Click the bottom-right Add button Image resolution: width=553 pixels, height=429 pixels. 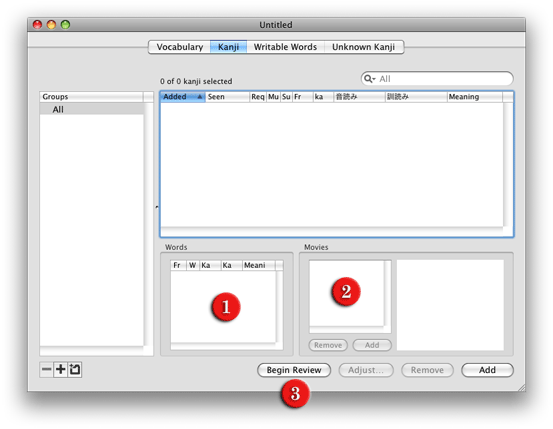(x=487, y=370)
